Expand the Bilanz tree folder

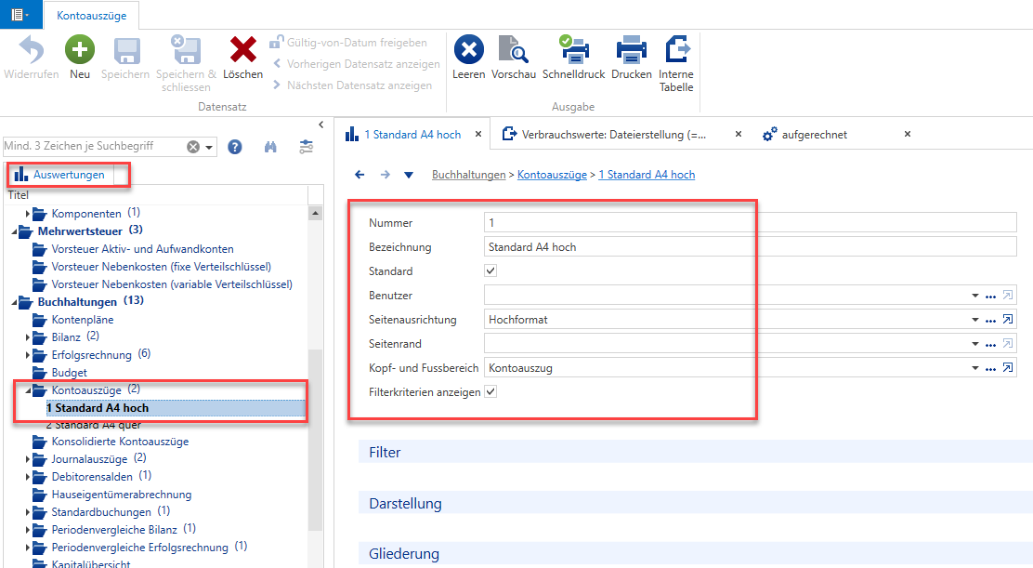pos(28,337)
